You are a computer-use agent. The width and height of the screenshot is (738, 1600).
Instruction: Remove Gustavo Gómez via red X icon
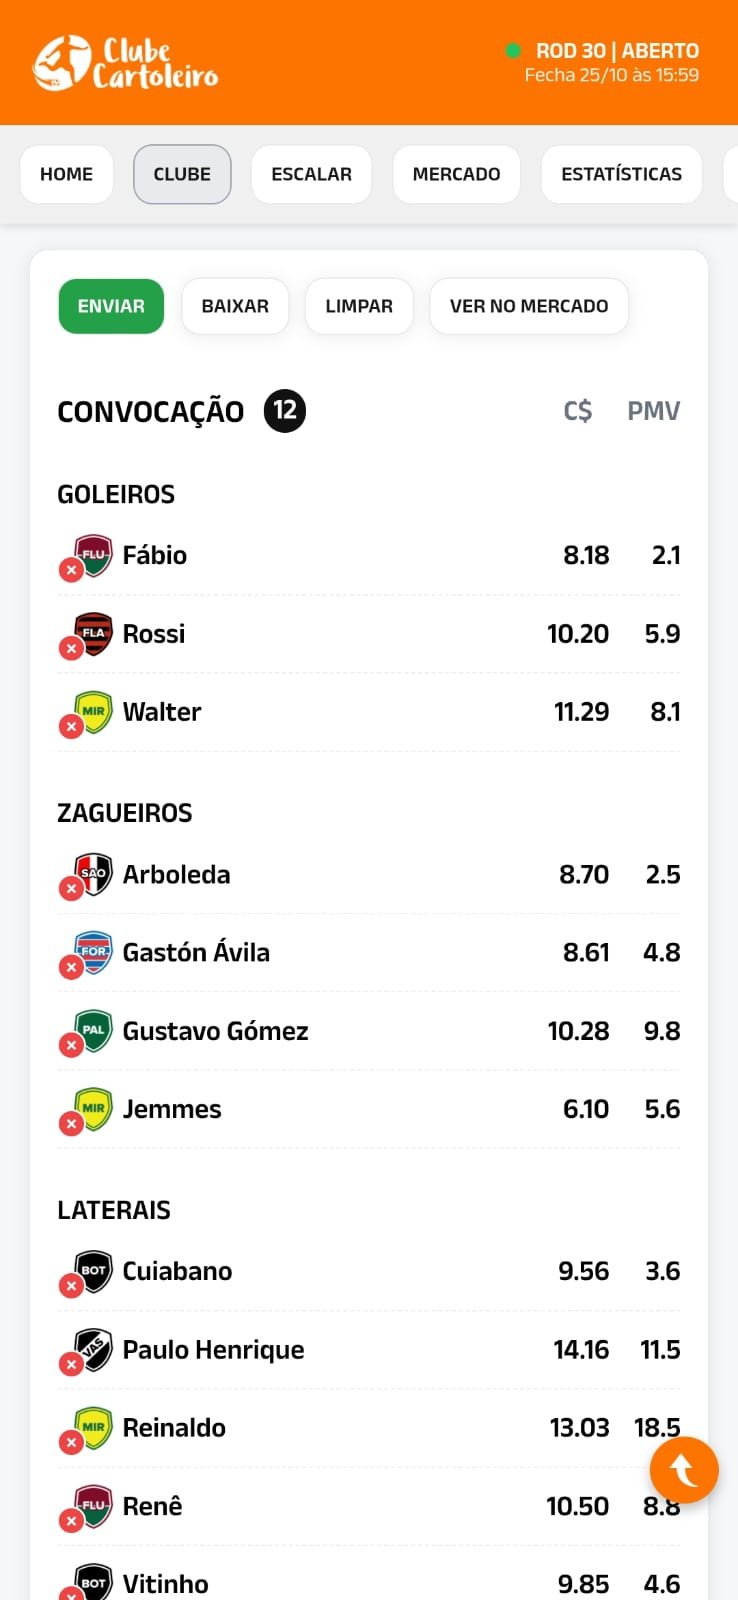tap(70, 1045)
